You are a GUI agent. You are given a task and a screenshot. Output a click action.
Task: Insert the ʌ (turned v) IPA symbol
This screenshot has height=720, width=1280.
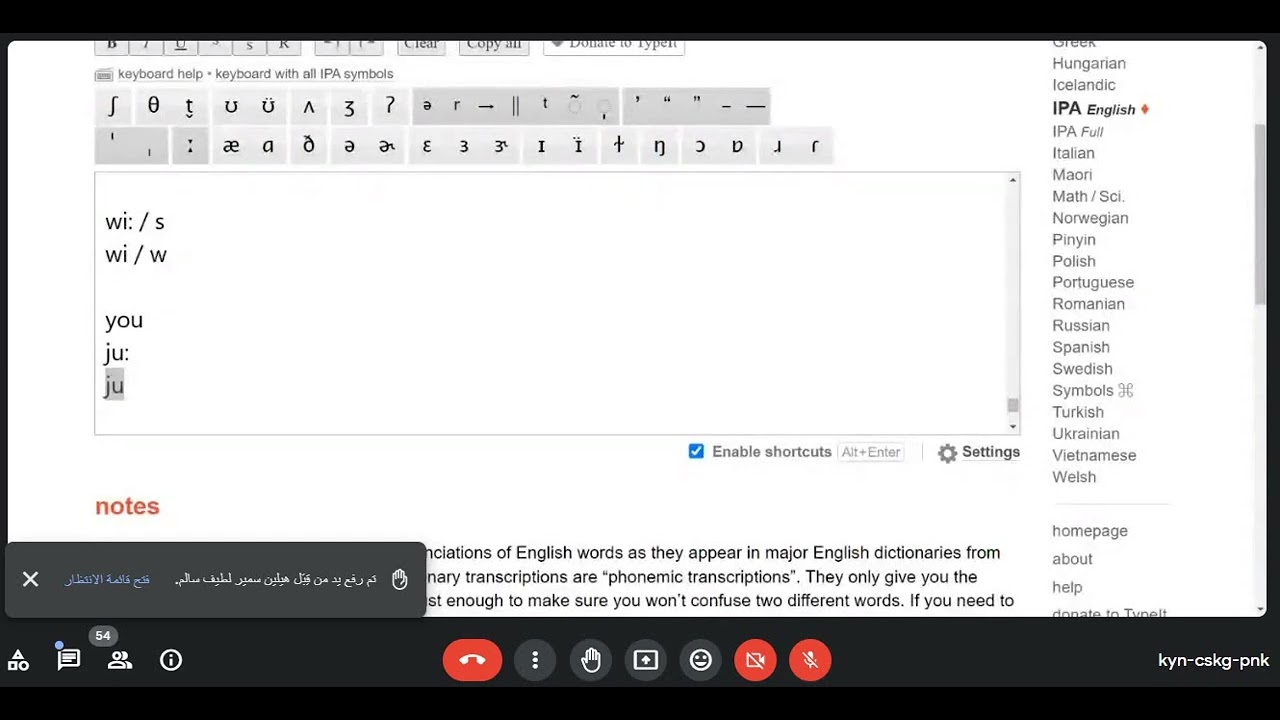point(309,106)
